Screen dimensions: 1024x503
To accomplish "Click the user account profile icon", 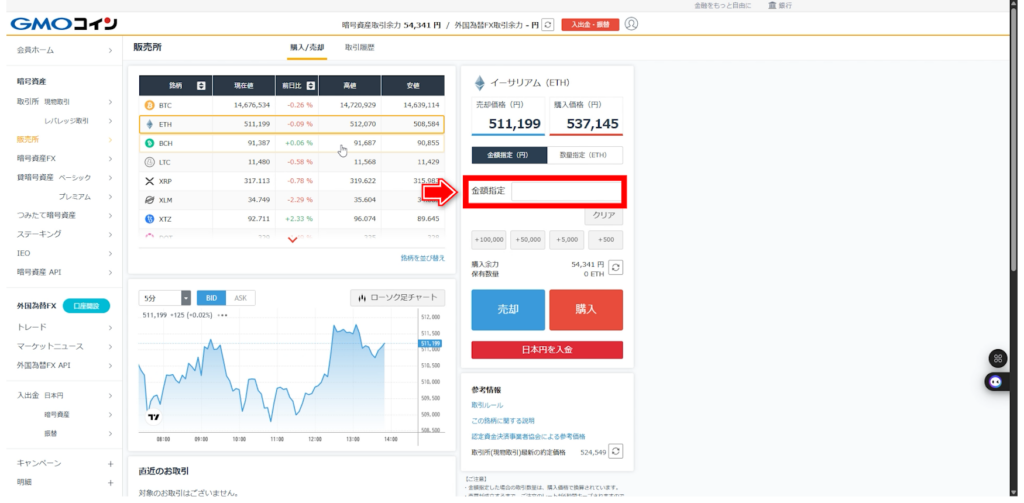I will 631,24.
